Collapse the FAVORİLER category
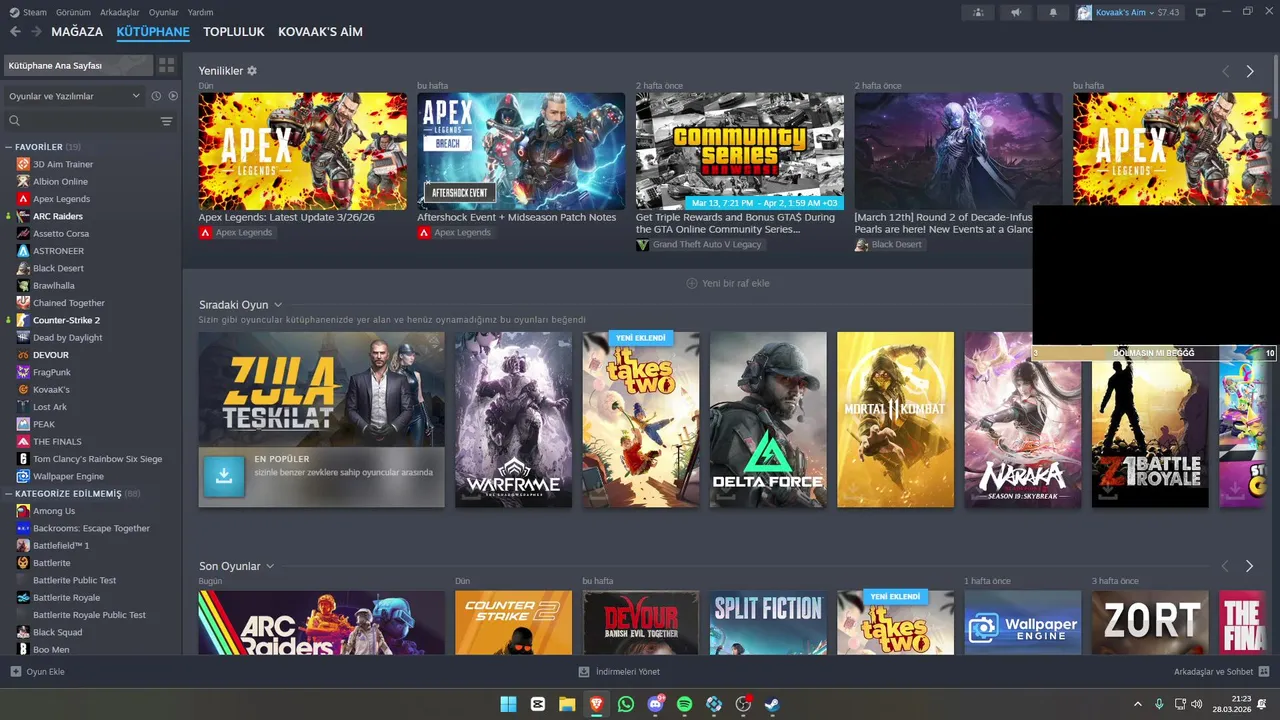Image resolution: width=1280 pixels, height=720 pixels. click(9, 147)
